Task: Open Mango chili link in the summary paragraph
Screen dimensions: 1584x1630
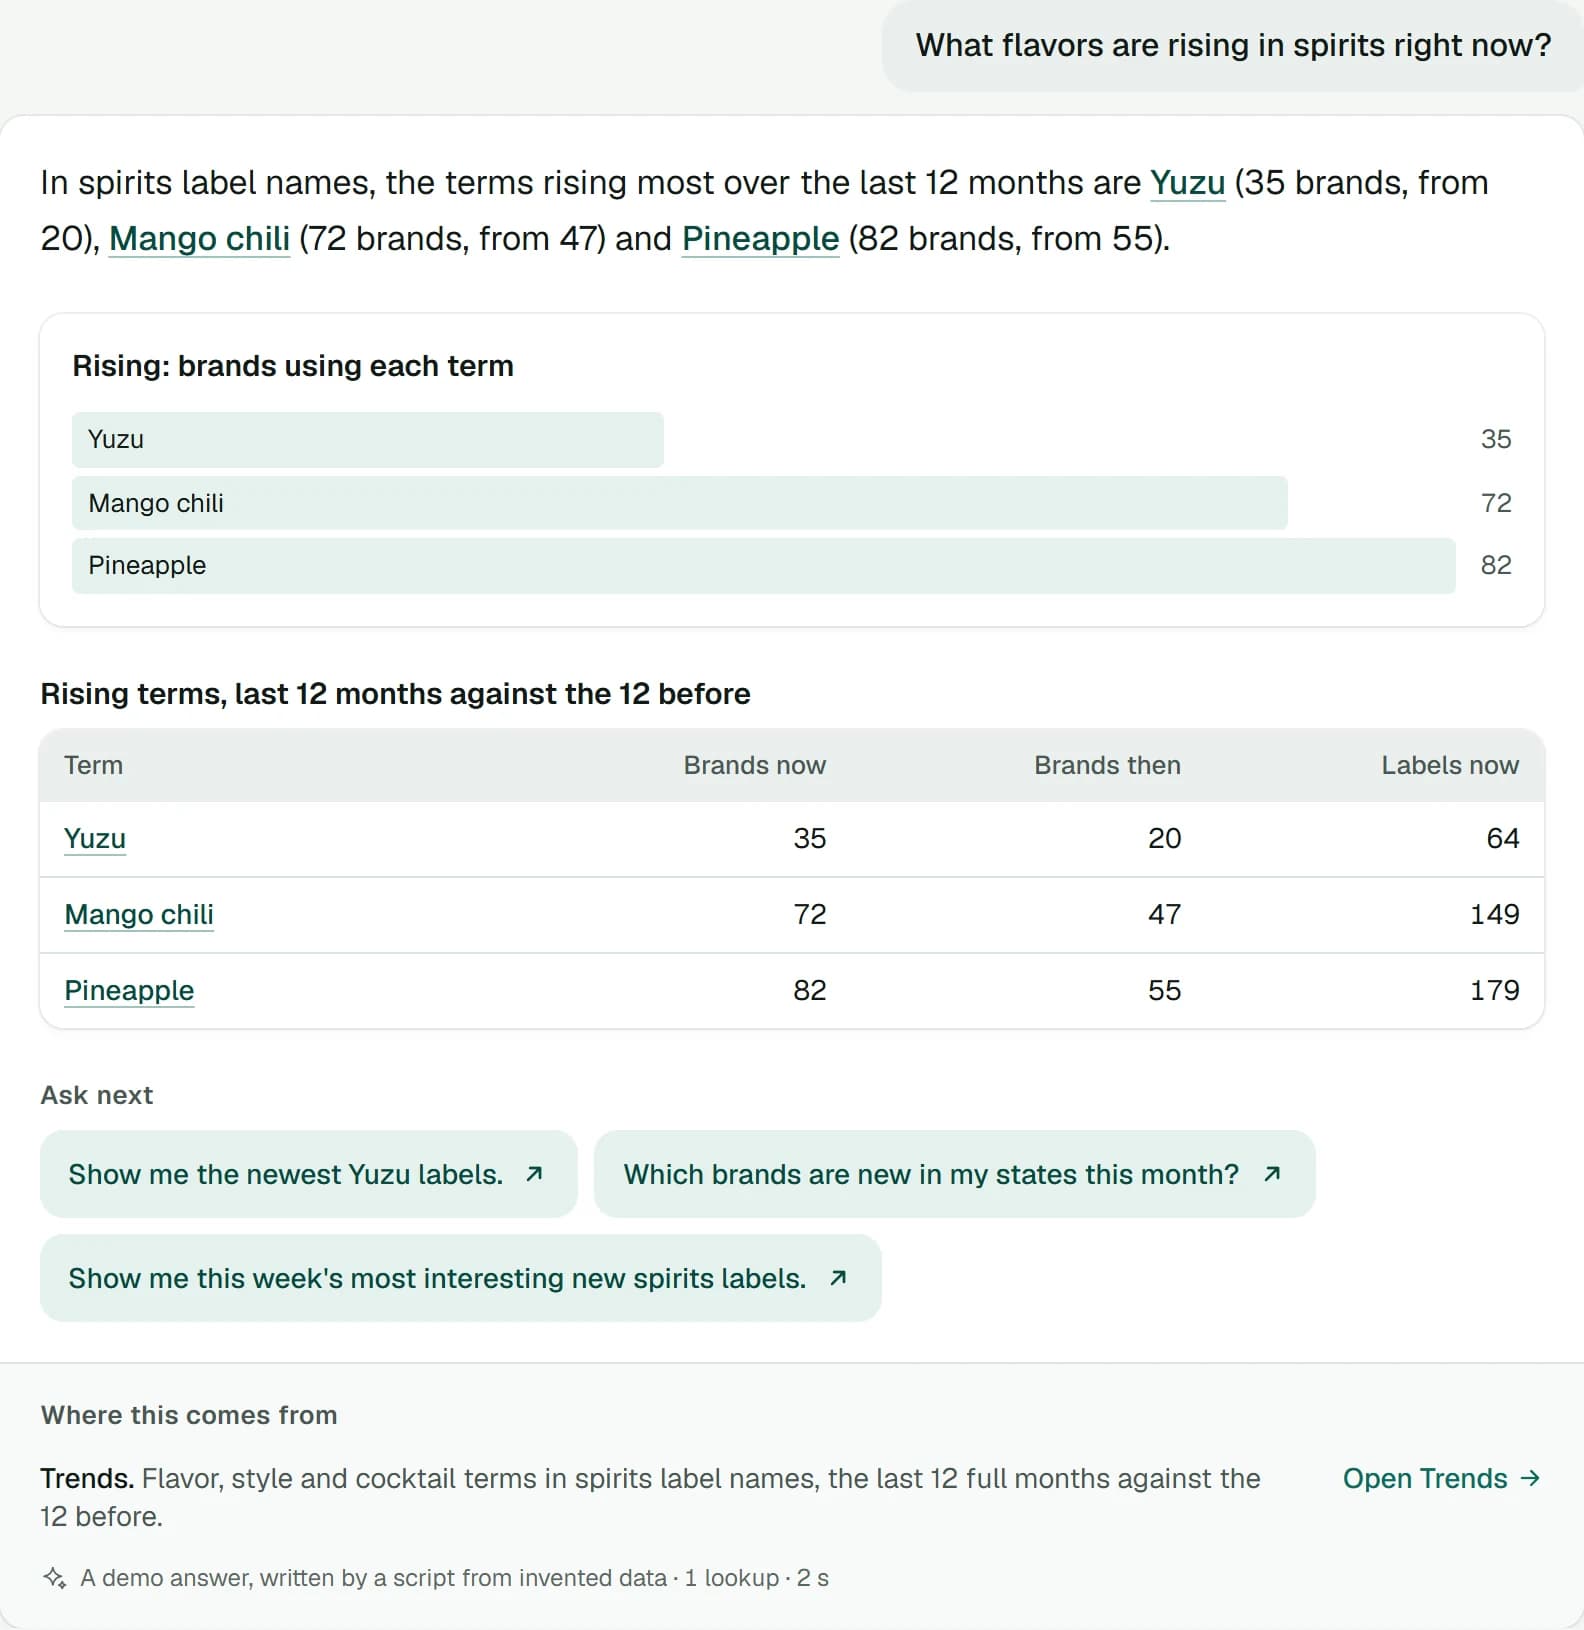Action: pyautogui.click(x=199, y=239)
